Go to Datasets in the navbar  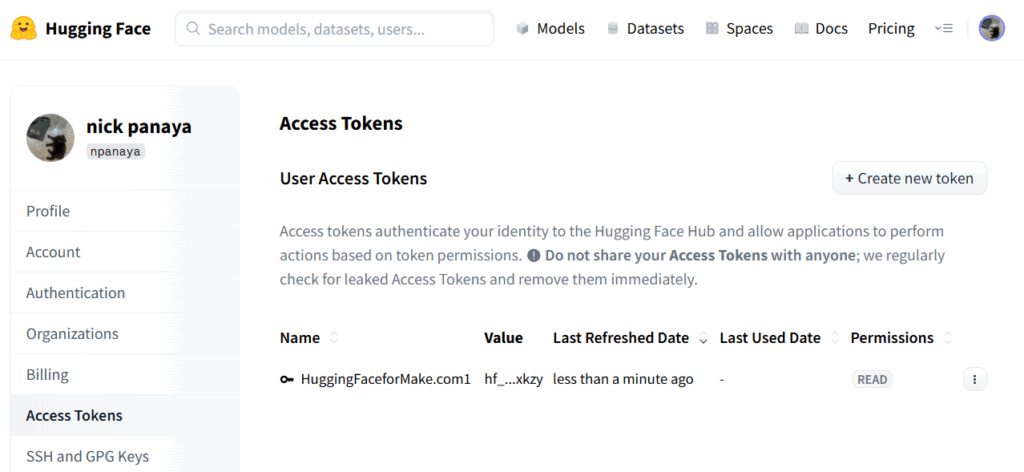click(x=645, y=29)
